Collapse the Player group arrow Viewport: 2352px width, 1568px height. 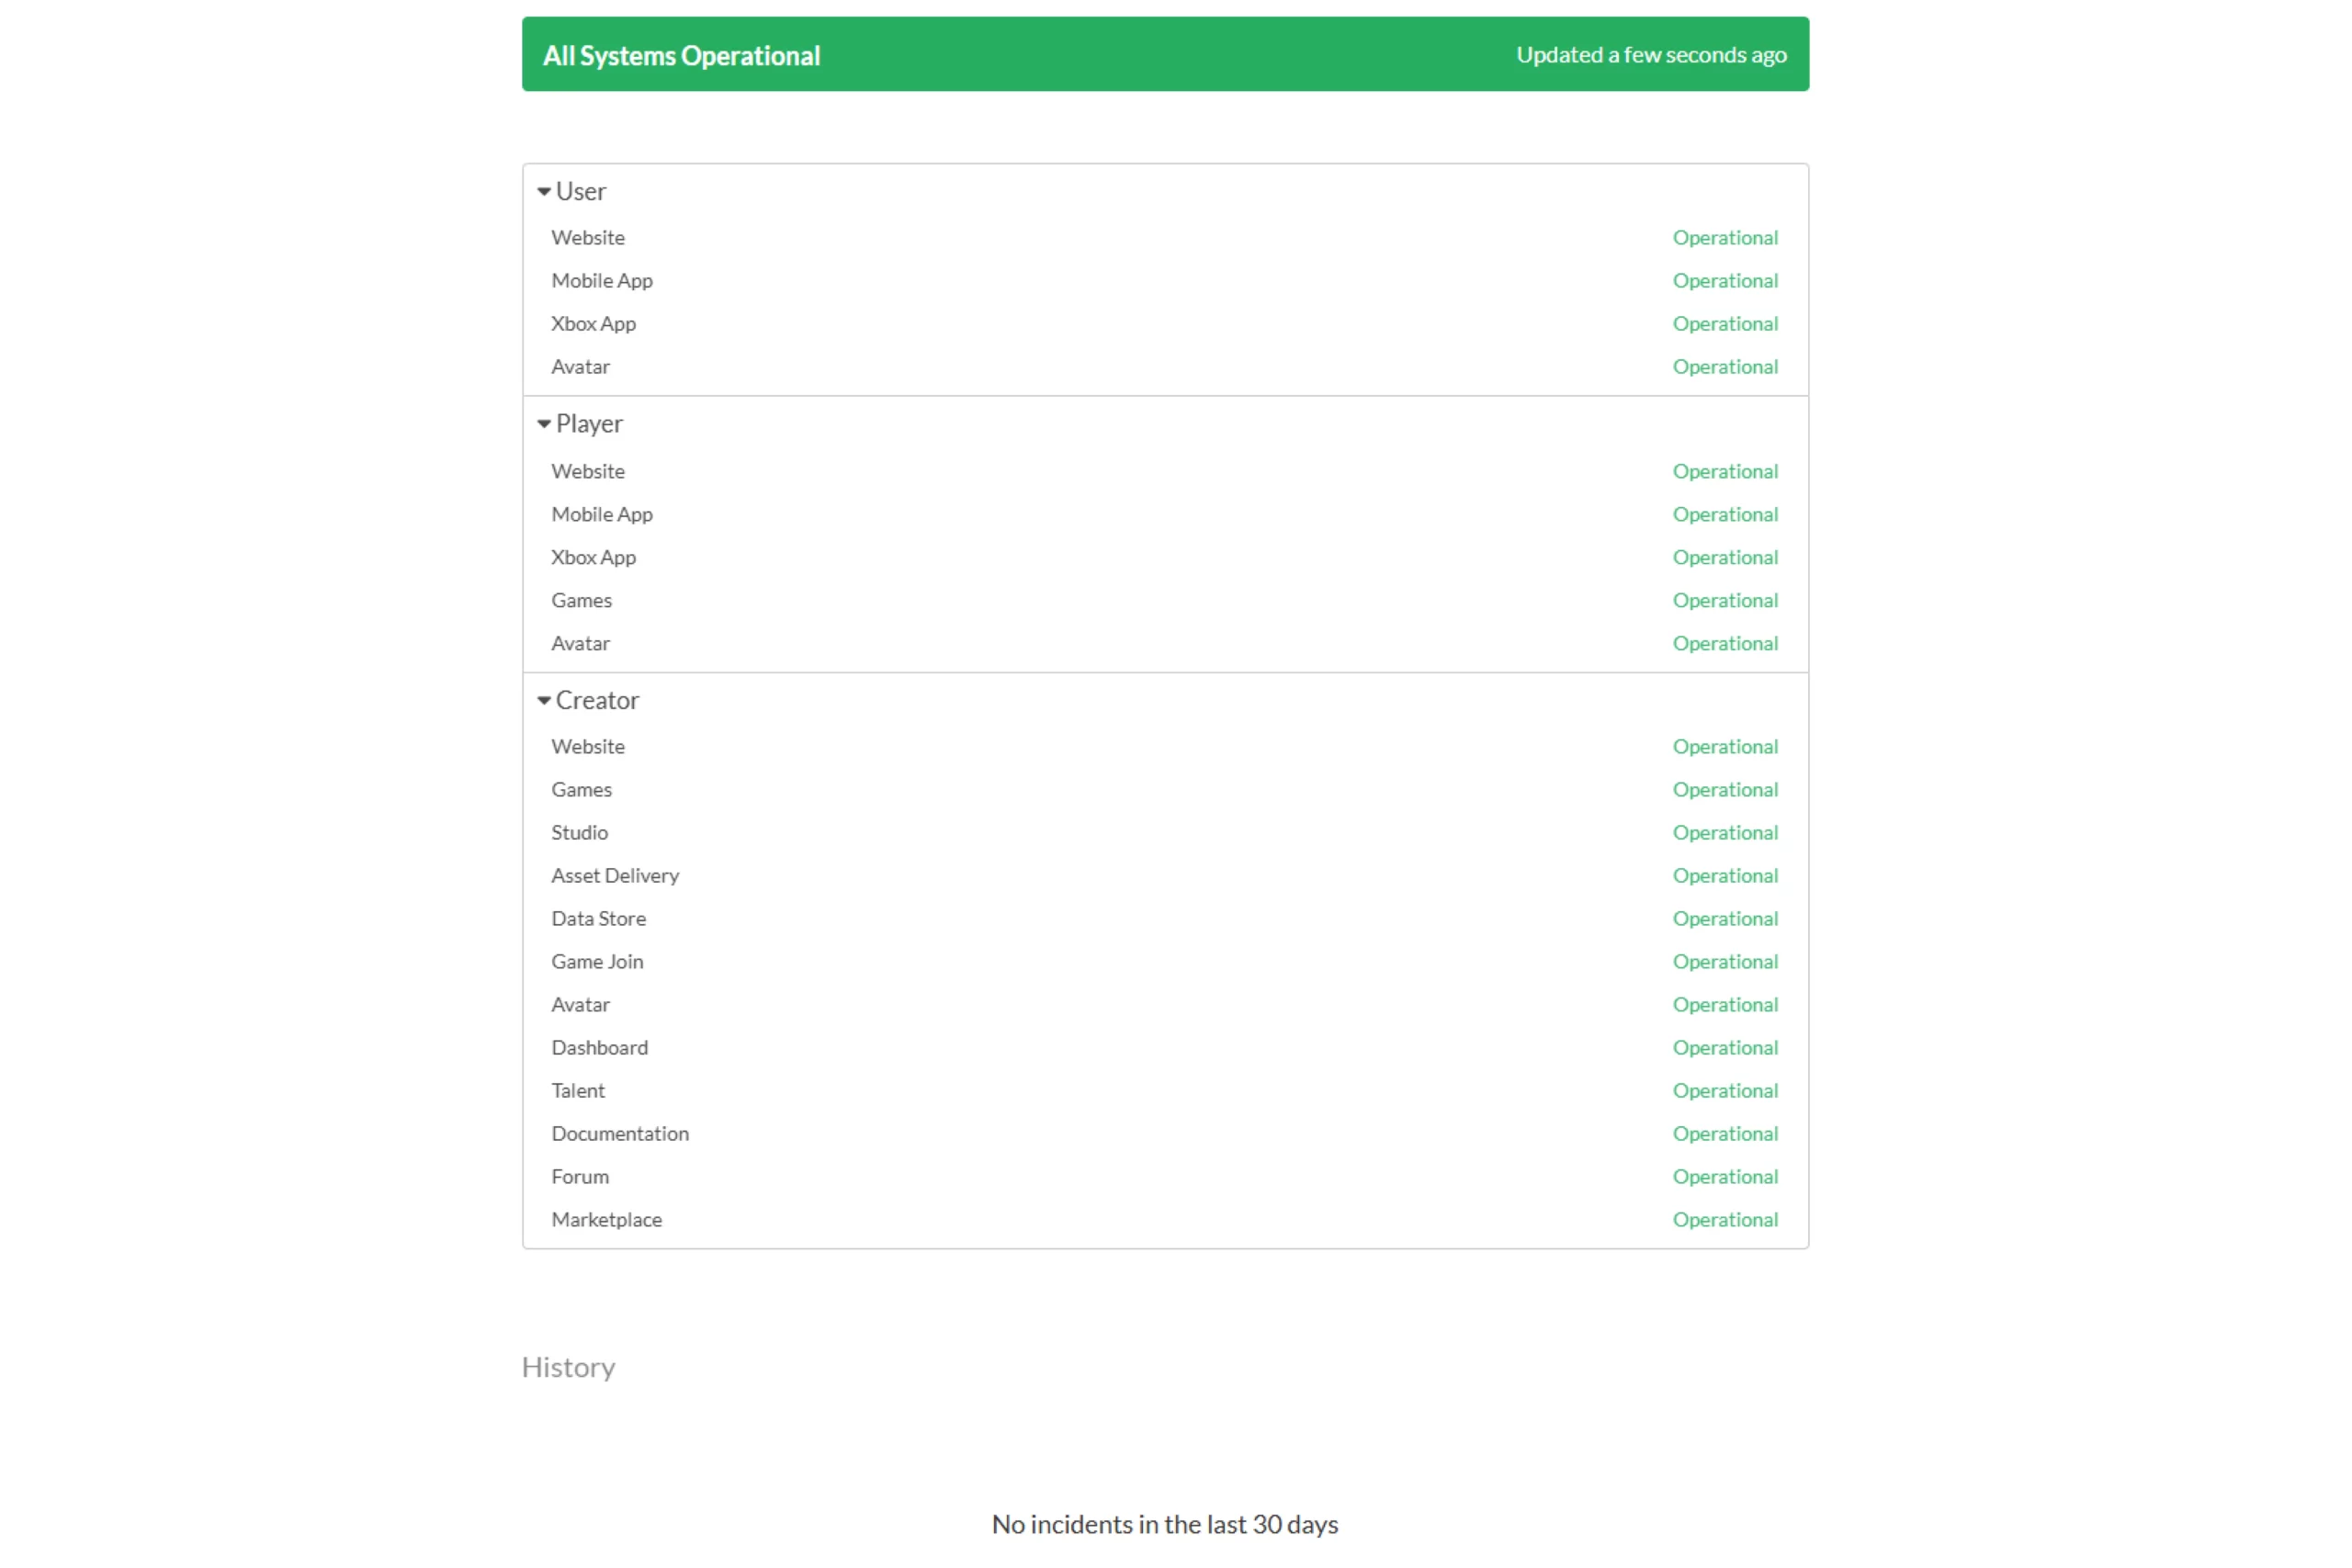pyautogui.click(x=544, y=424)
